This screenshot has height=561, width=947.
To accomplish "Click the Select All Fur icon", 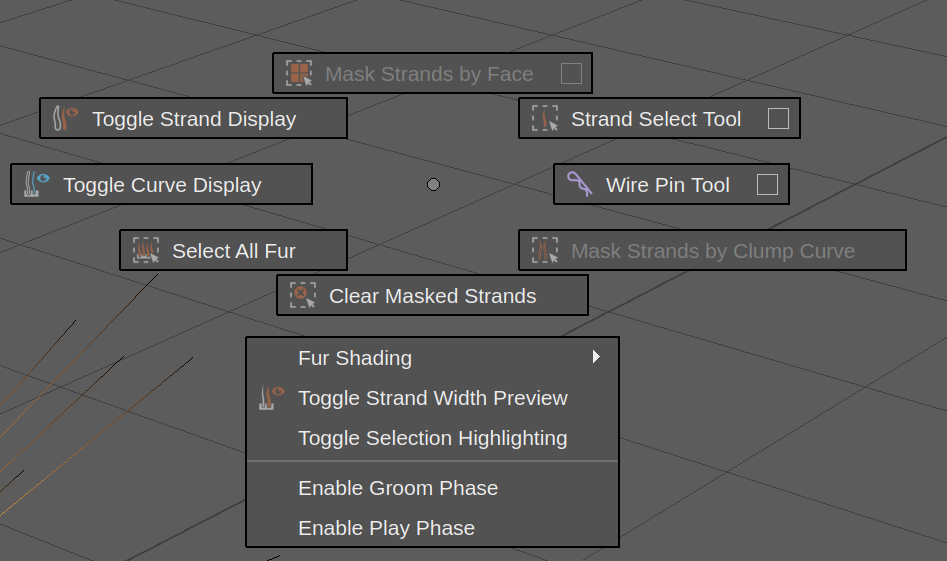I will (x=146, y=250).
